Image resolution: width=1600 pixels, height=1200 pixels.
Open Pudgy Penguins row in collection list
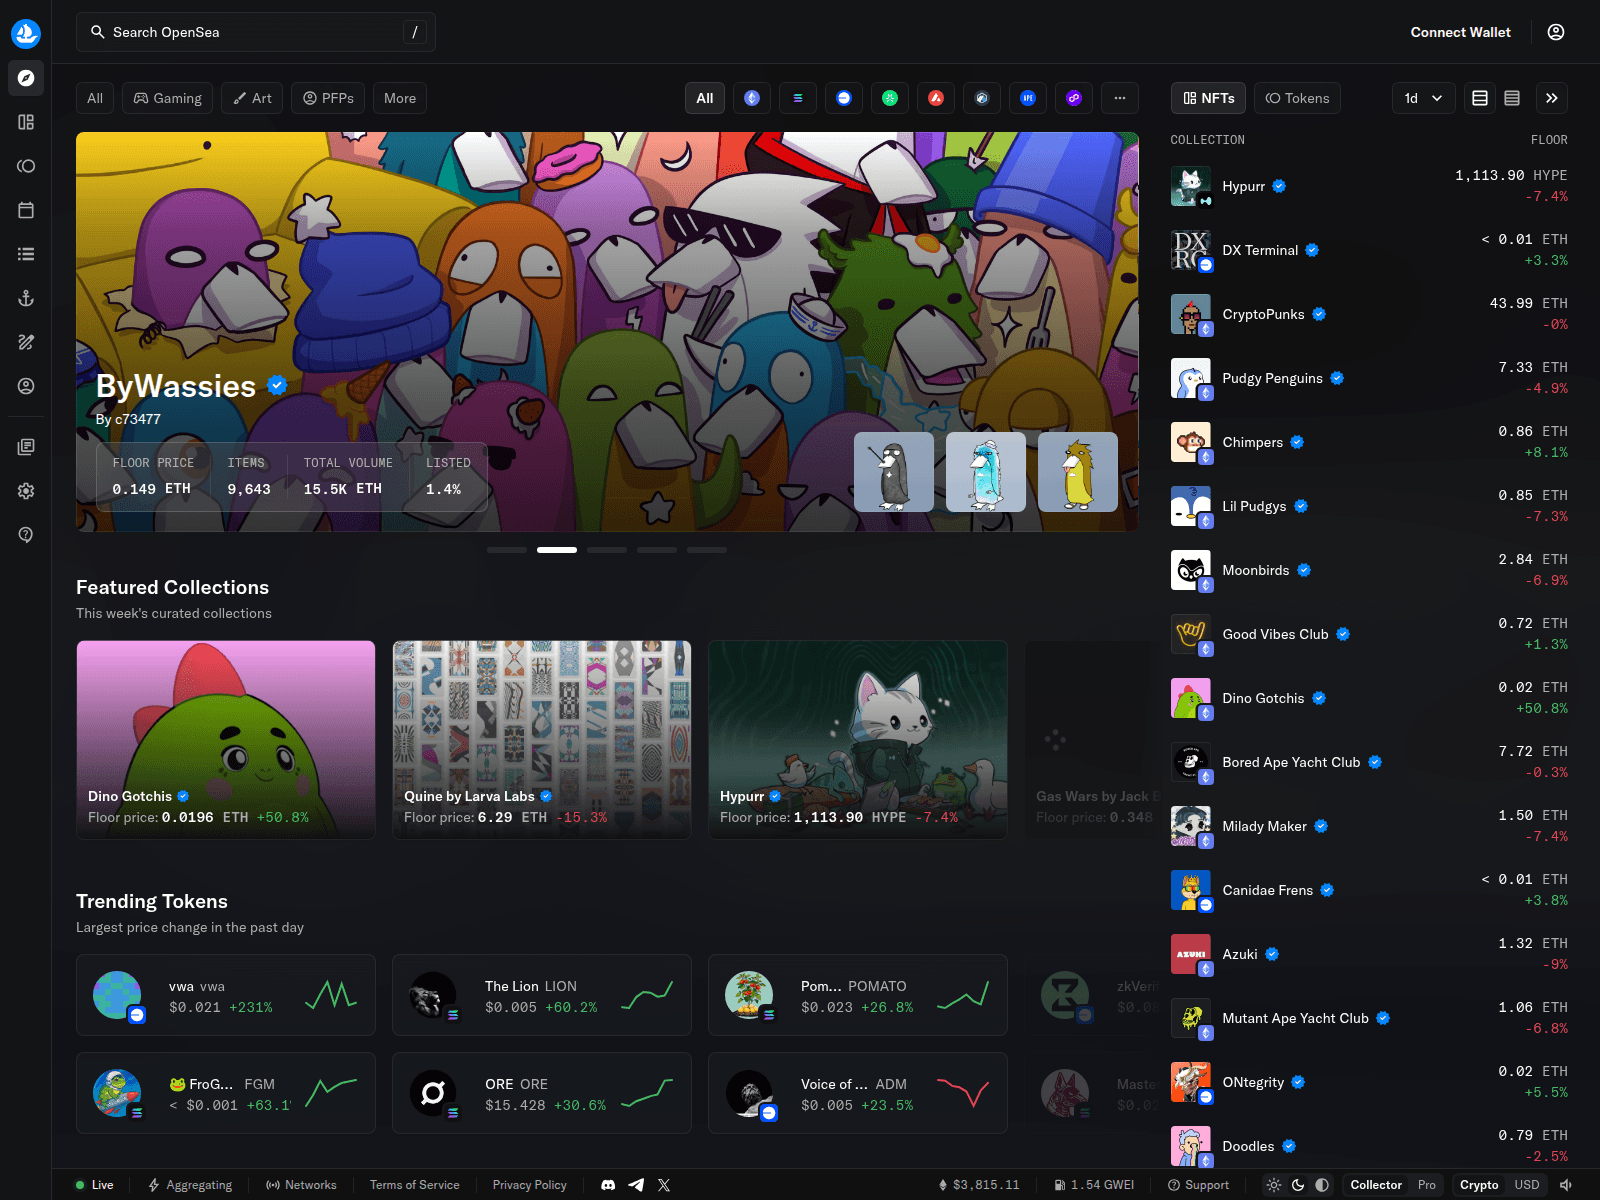1369,378
